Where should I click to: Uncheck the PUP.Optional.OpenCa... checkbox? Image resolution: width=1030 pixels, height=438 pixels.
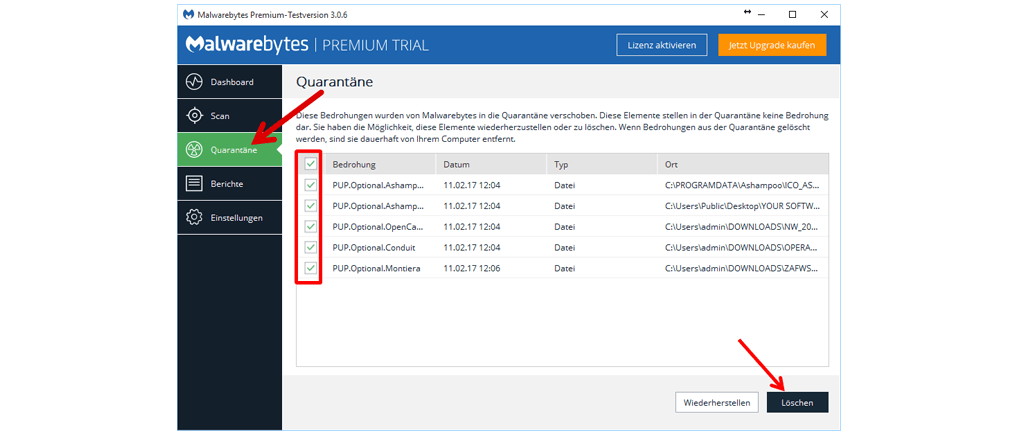tap(311, 227)
